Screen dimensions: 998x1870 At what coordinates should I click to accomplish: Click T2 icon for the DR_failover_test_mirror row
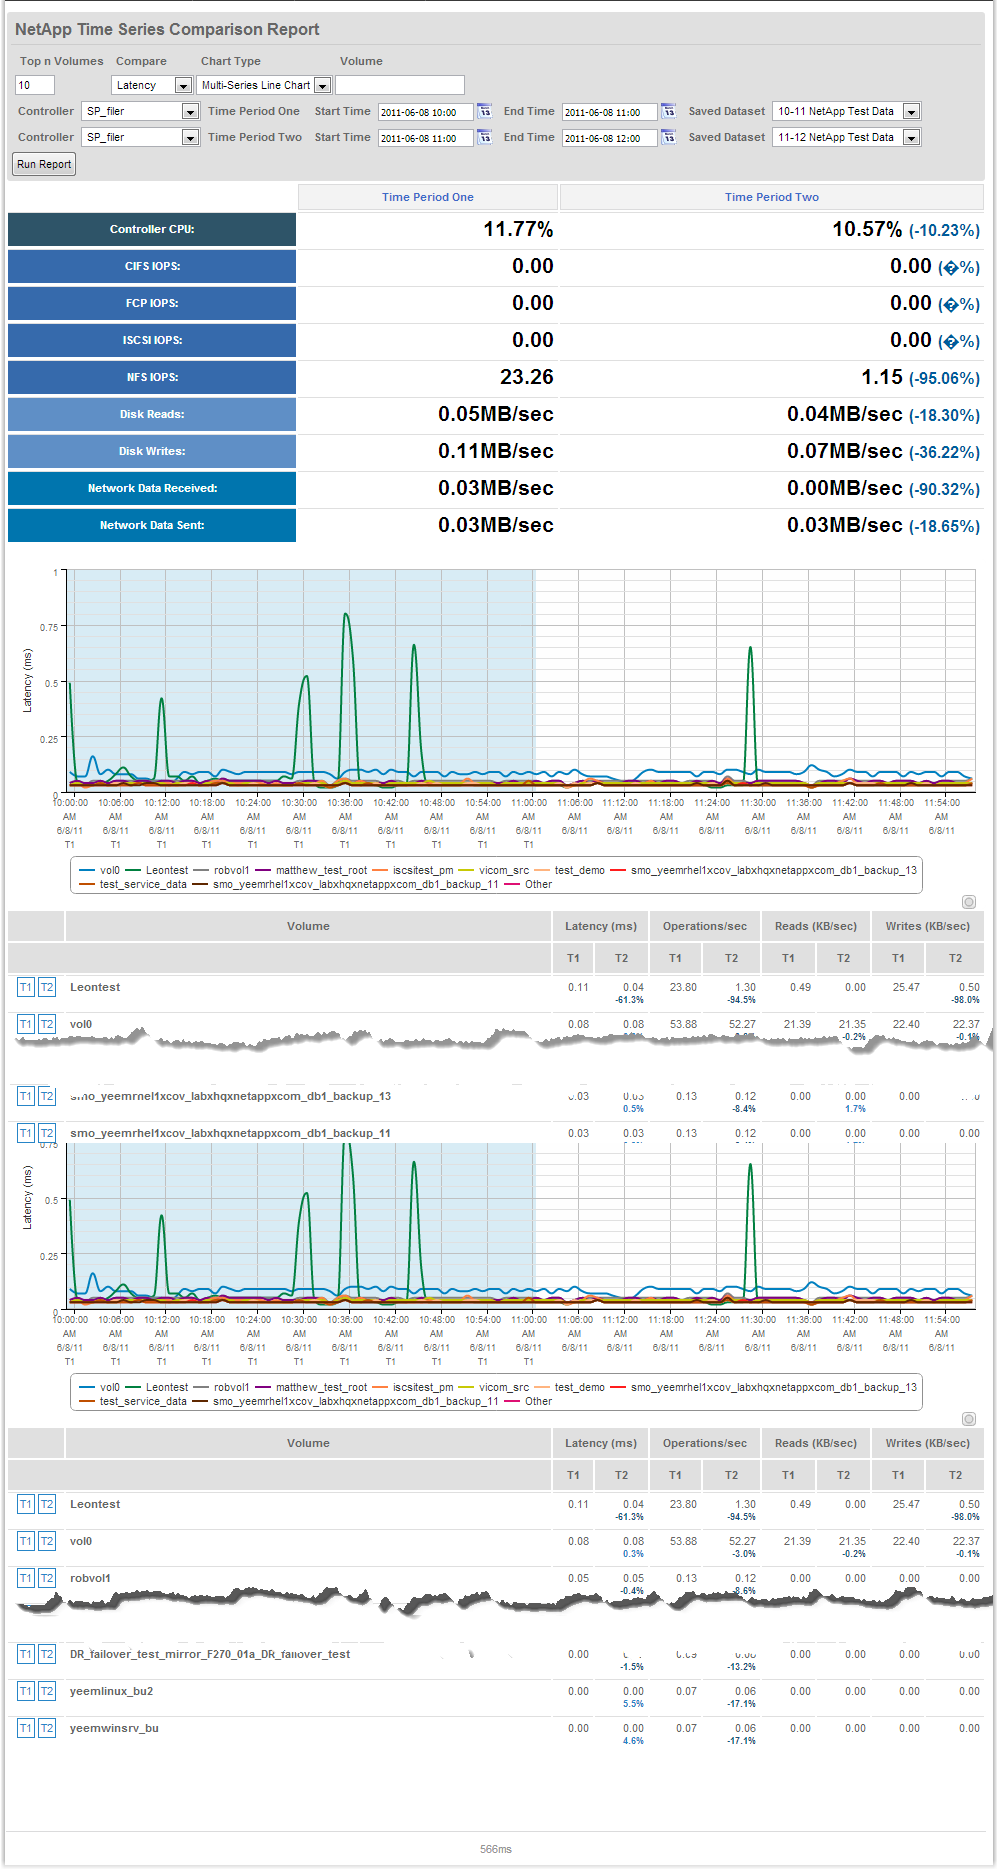(47, 1655)
